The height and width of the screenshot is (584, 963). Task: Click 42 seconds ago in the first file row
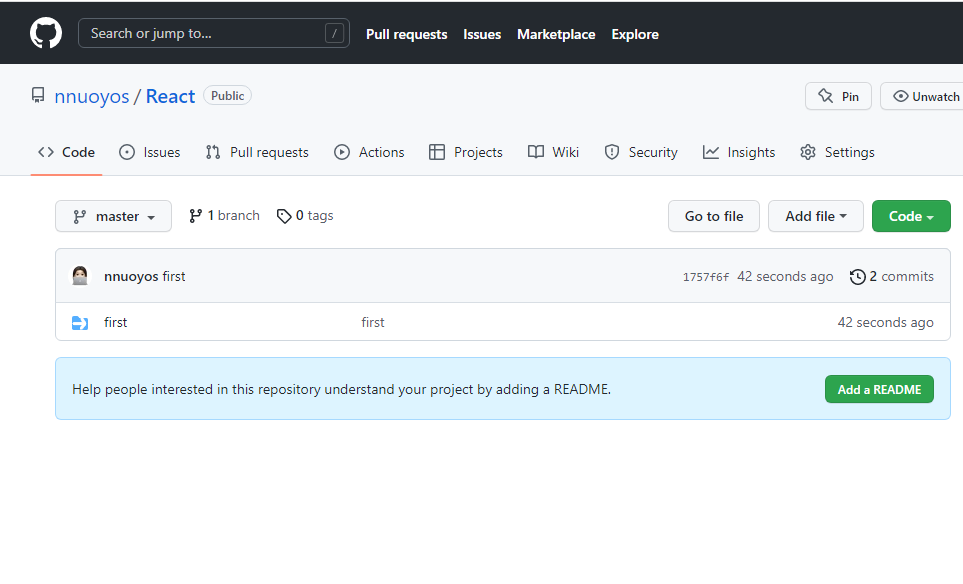click(x=886, y=322)
